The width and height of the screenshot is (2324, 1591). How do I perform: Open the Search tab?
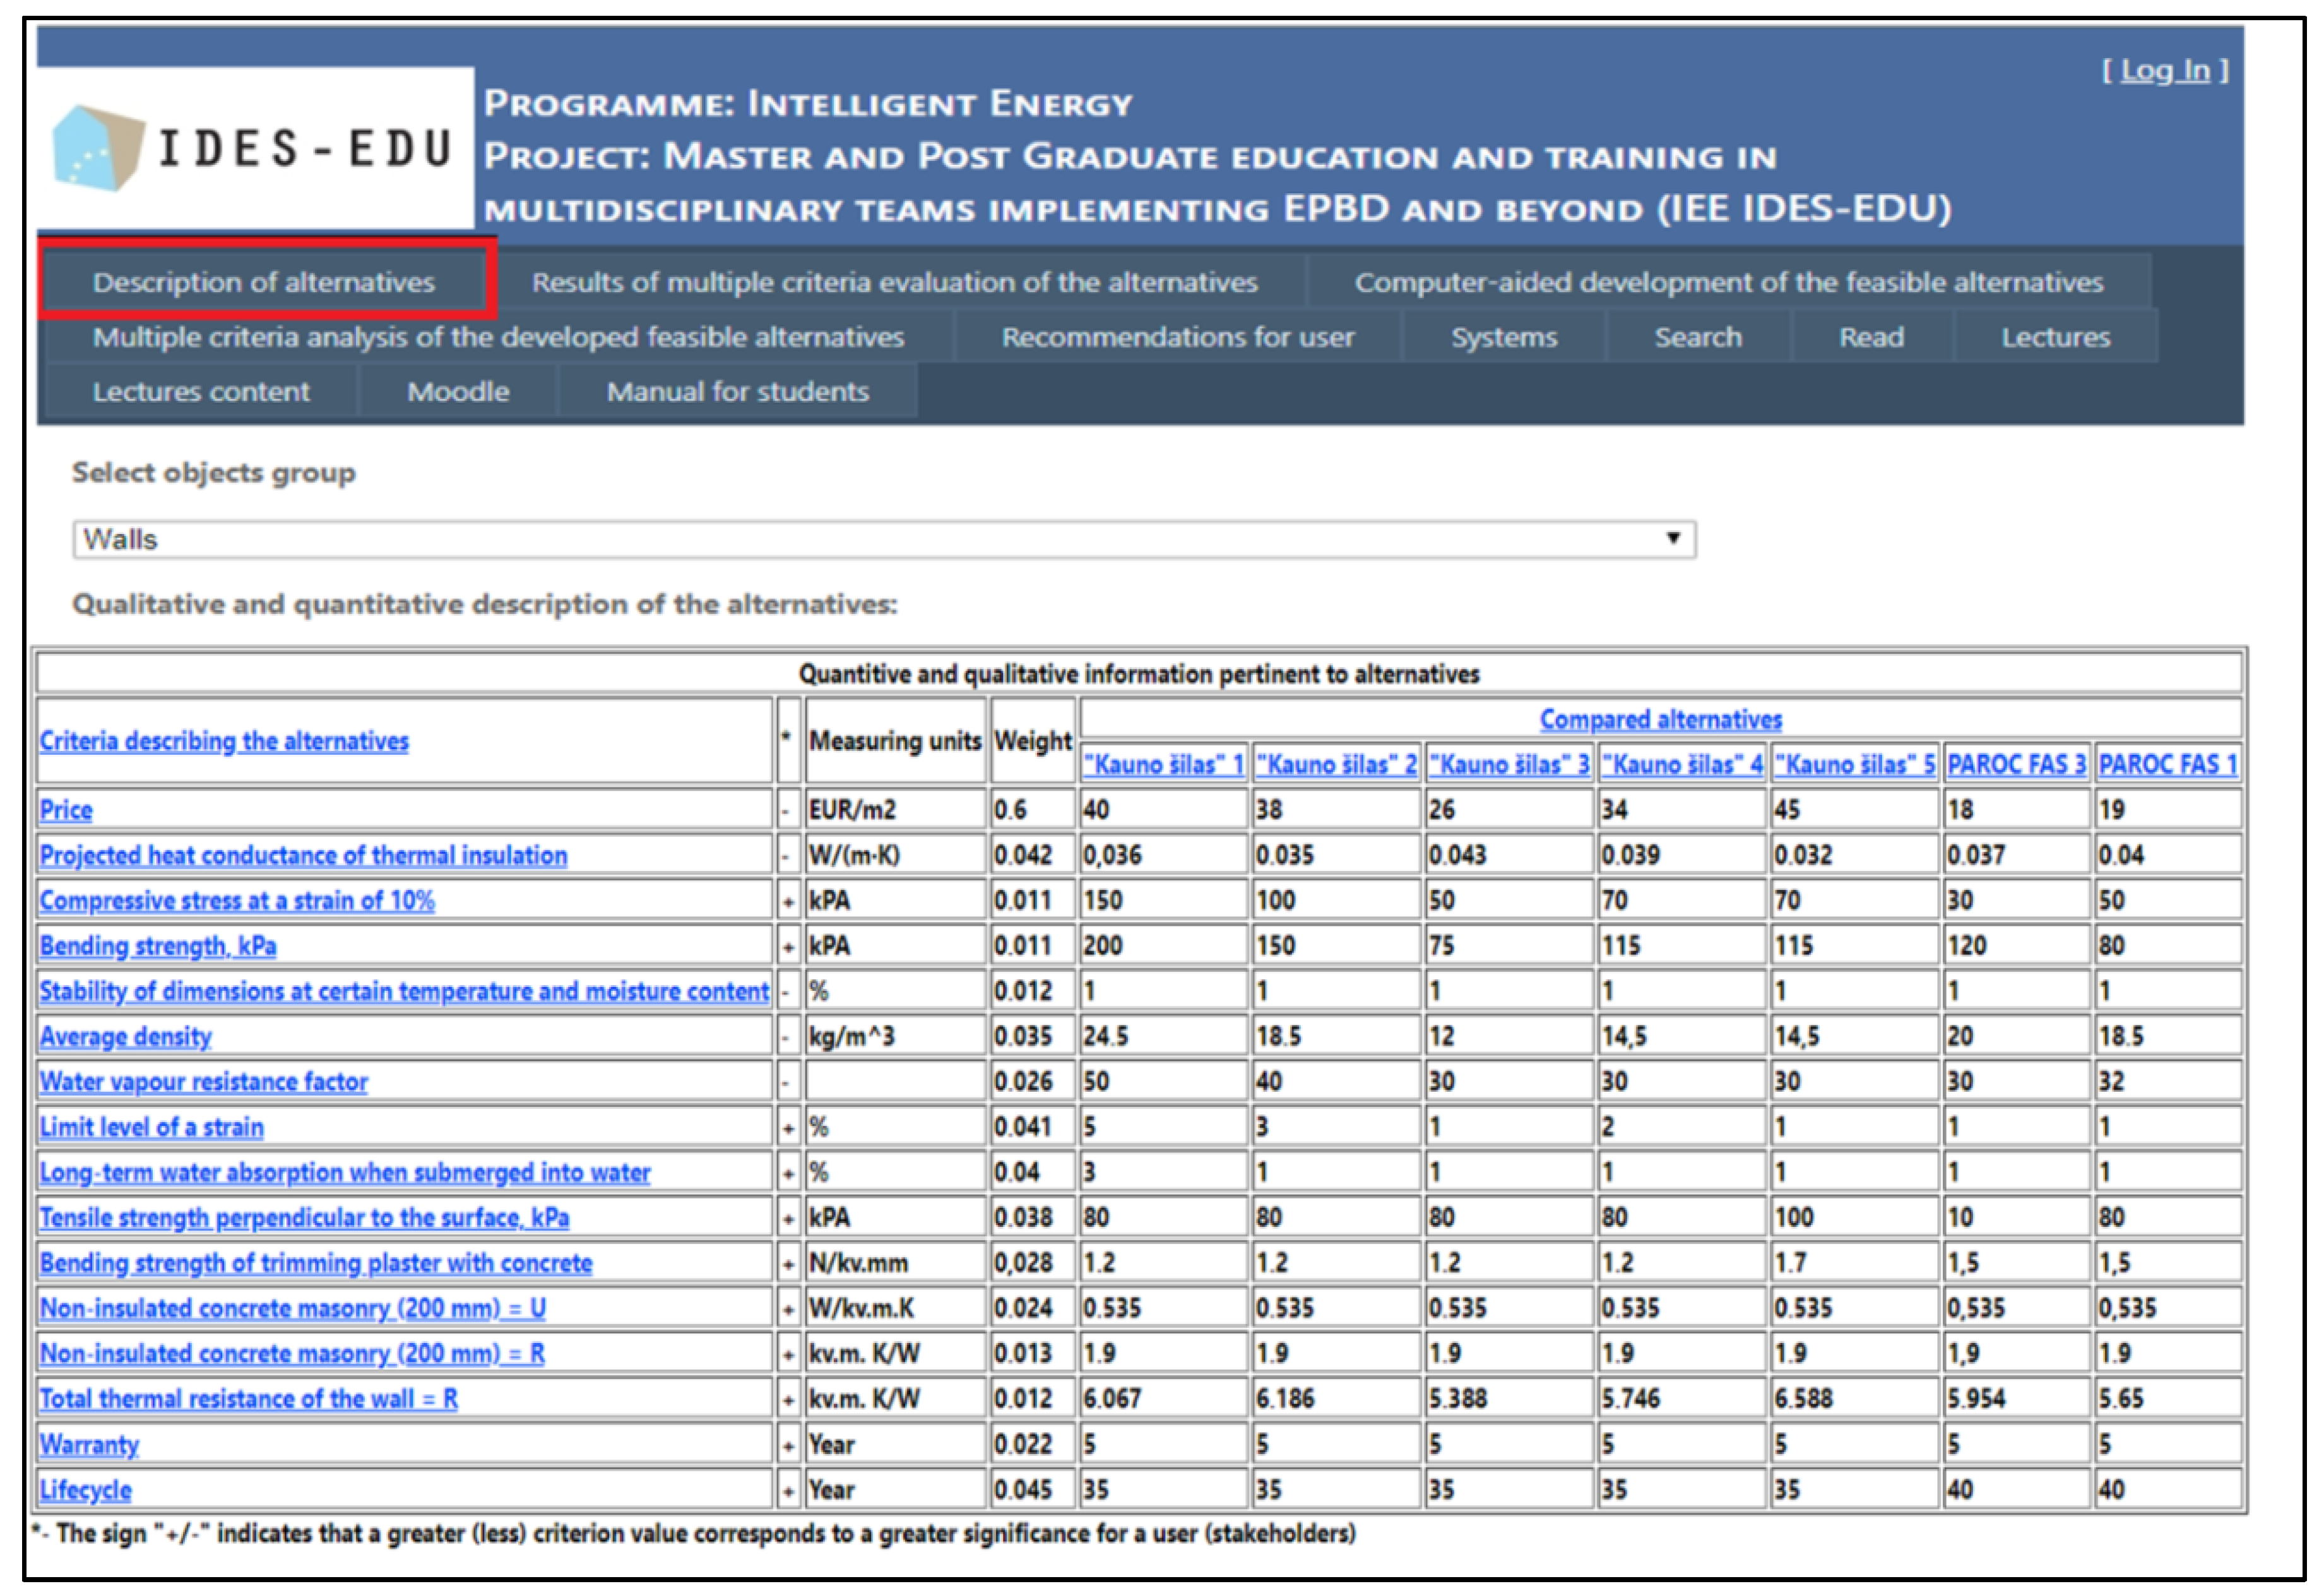tap(1697, 337)
